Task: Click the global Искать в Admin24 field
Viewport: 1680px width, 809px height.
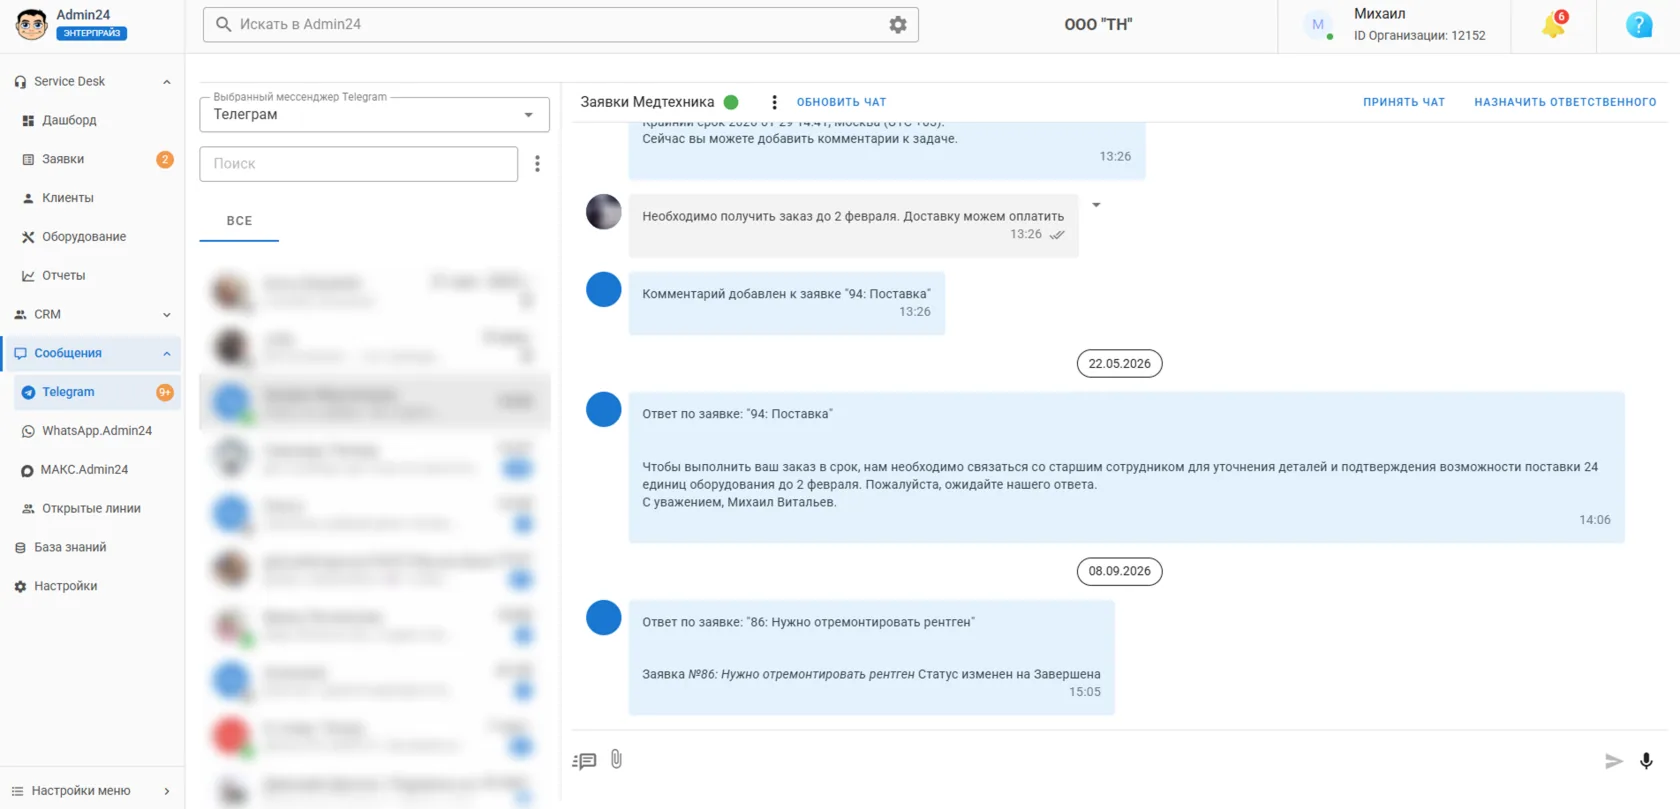Action: (x=560, y=25)
